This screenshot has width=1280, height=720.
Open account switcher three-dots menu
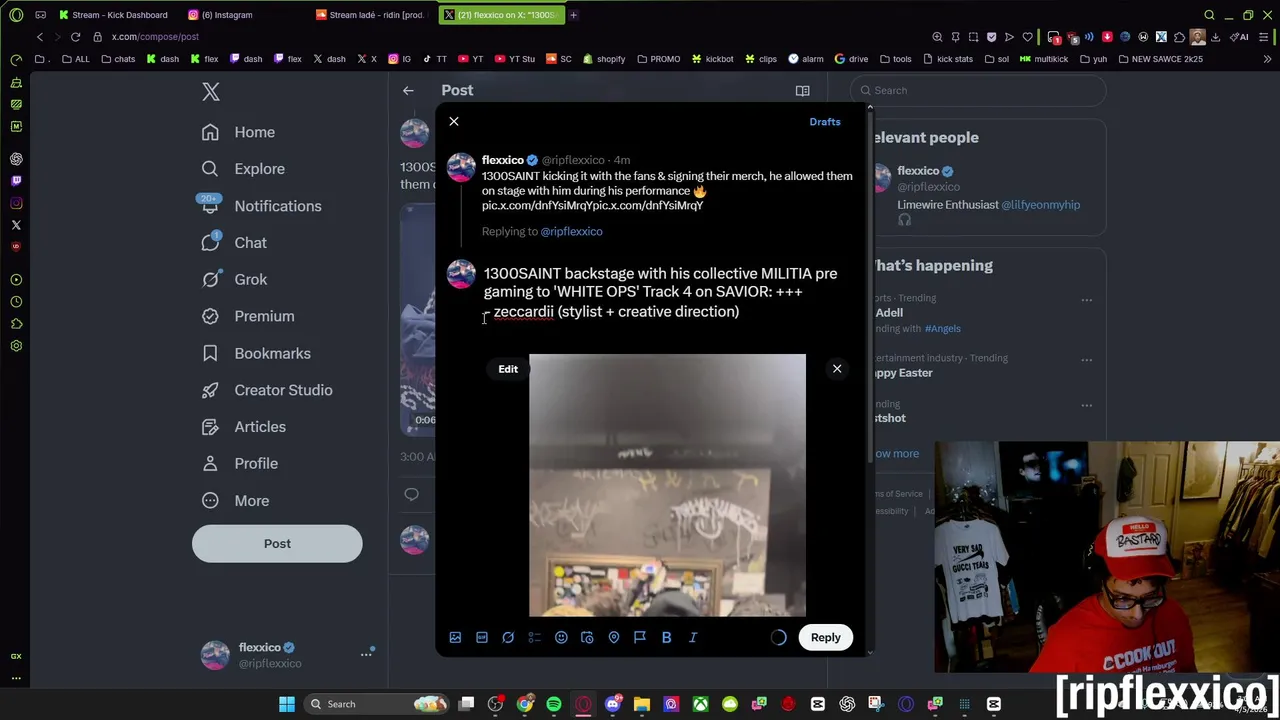click(366, 654)
